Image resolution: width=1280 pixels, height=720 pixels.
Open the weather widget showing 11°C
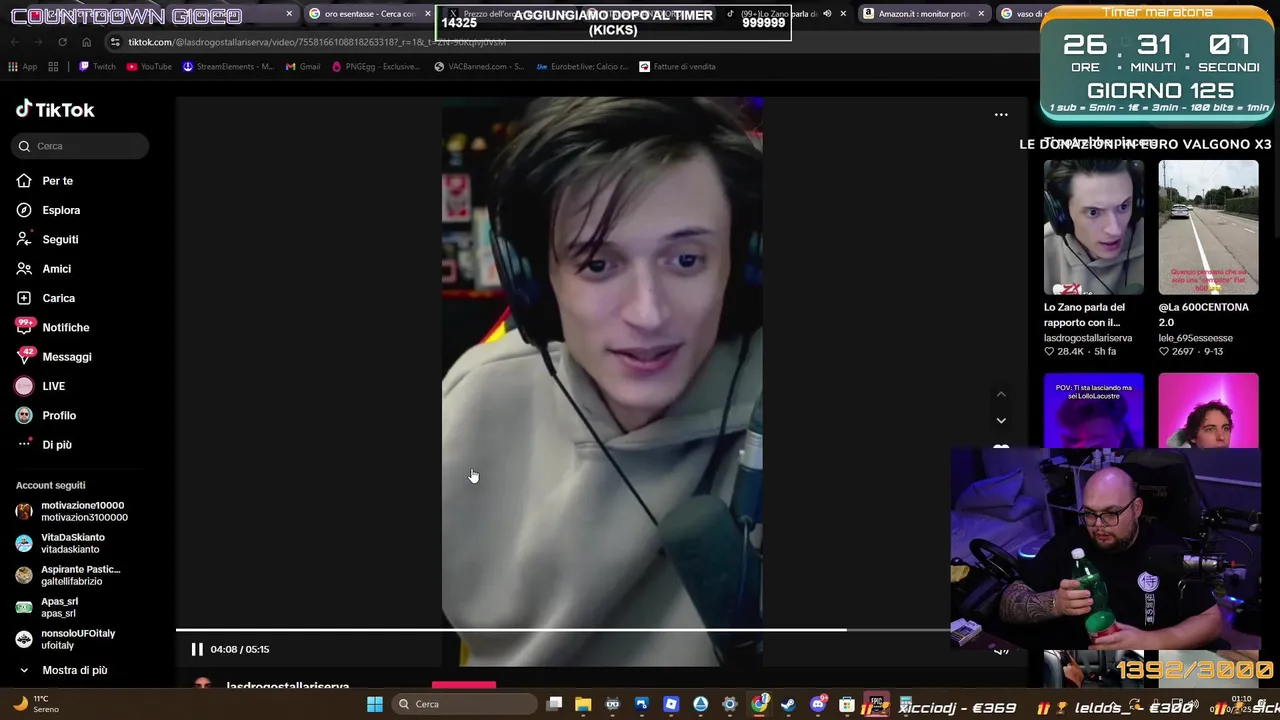coord(34,703)
